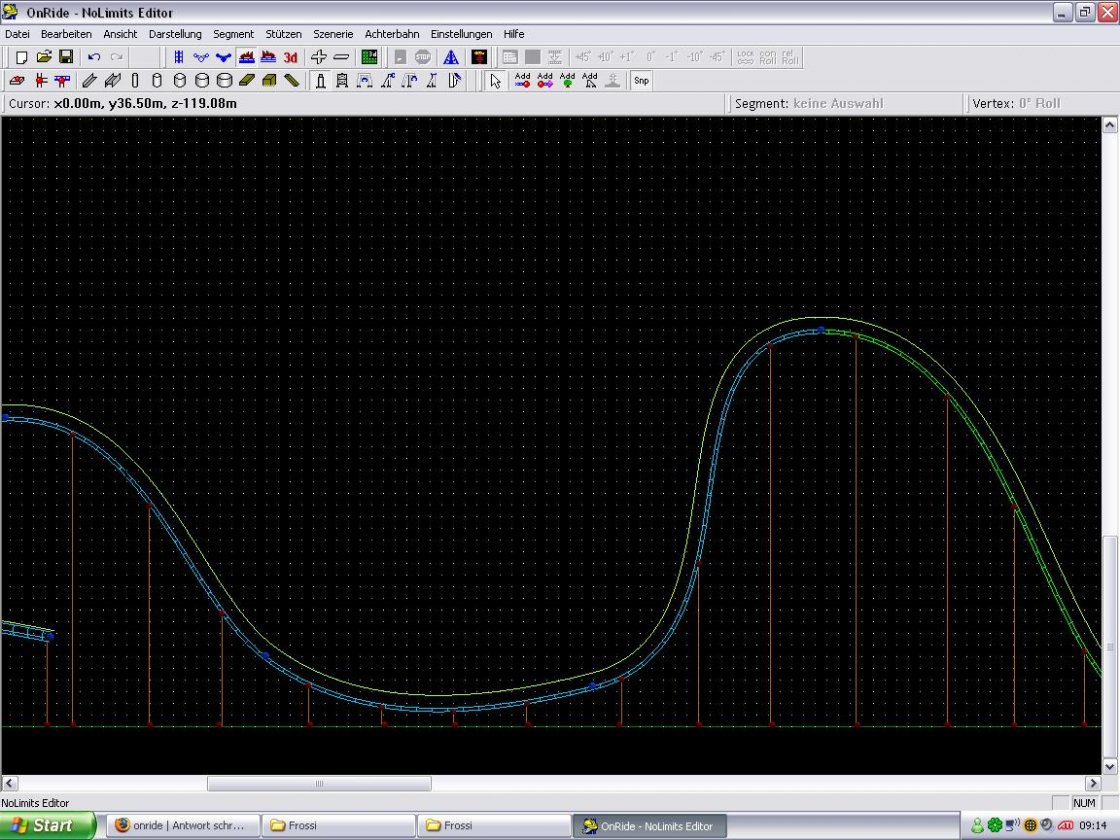This screenshot has width=1120, height=840.
Task: Open the Hilfe menu
Action: pyautogui.click(x=514, y=34)
